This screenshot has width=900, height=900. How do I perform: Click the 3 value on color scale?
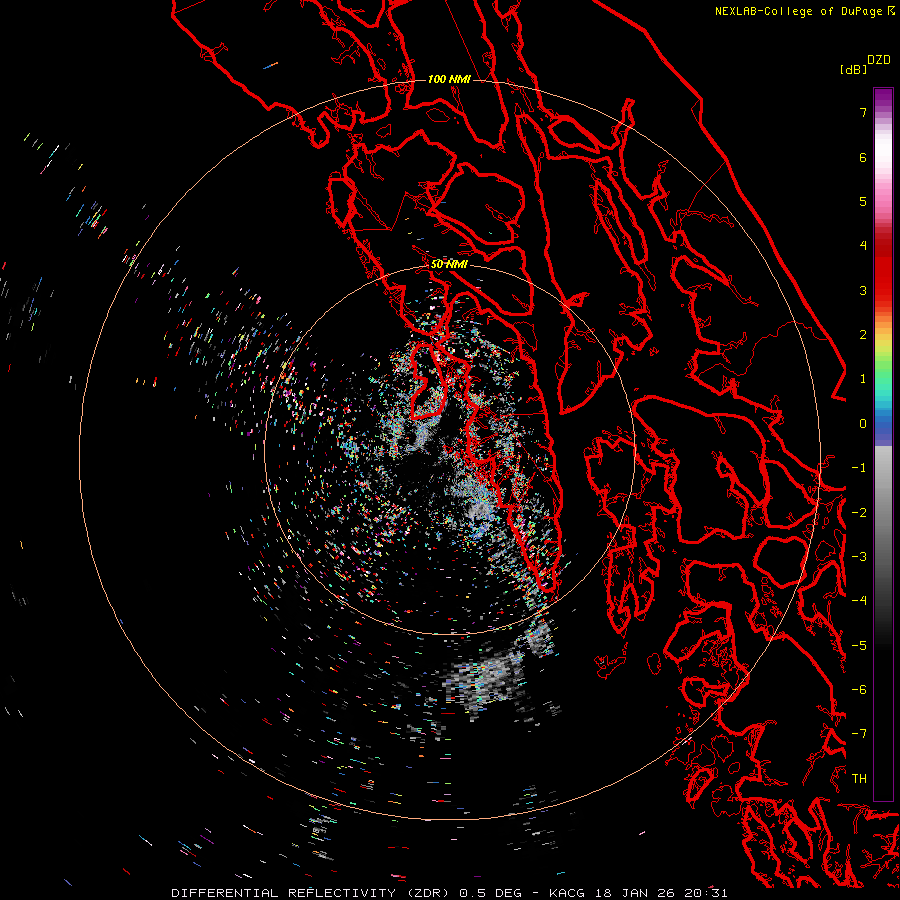(863, 290)
